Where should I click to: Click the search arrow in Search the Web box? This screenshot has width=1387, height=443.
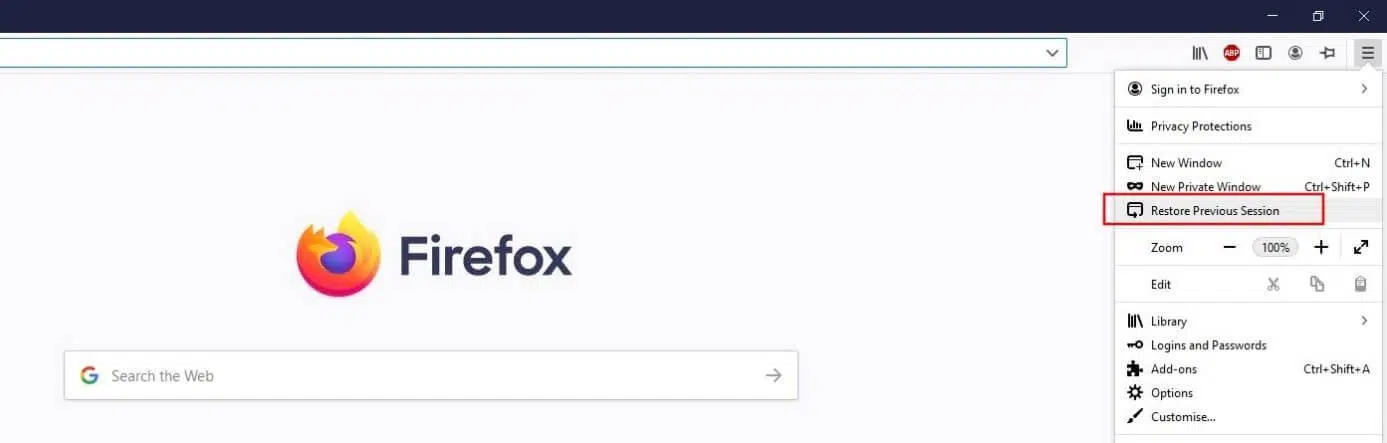(x=773, y=375)
